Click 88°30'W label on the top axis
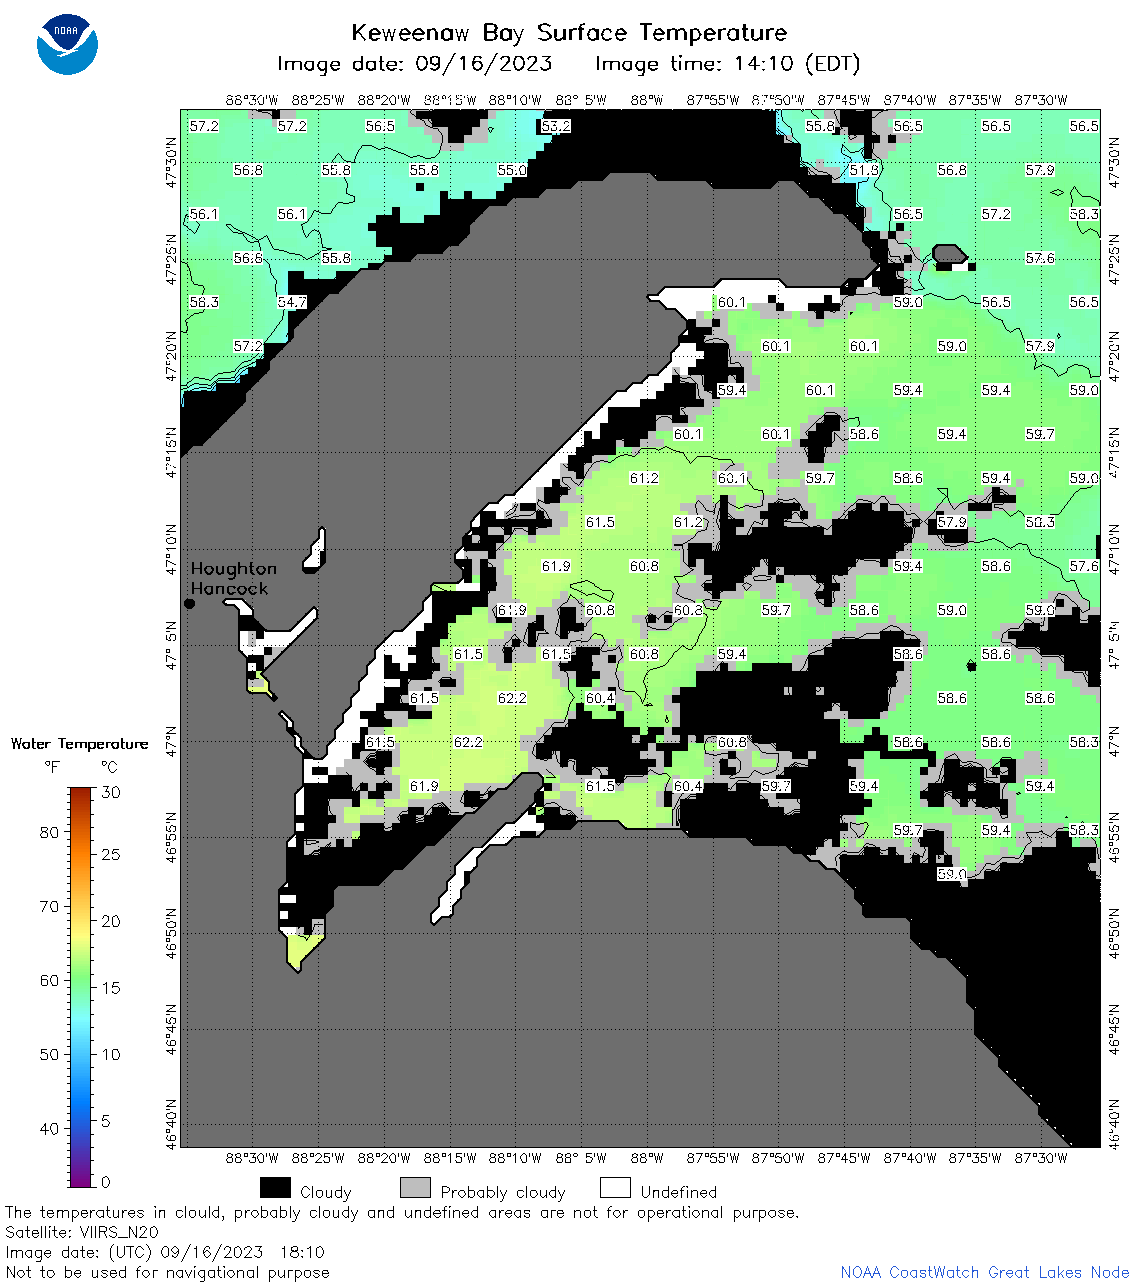This screenshot has height=1288, width=1140. (251, 100)
